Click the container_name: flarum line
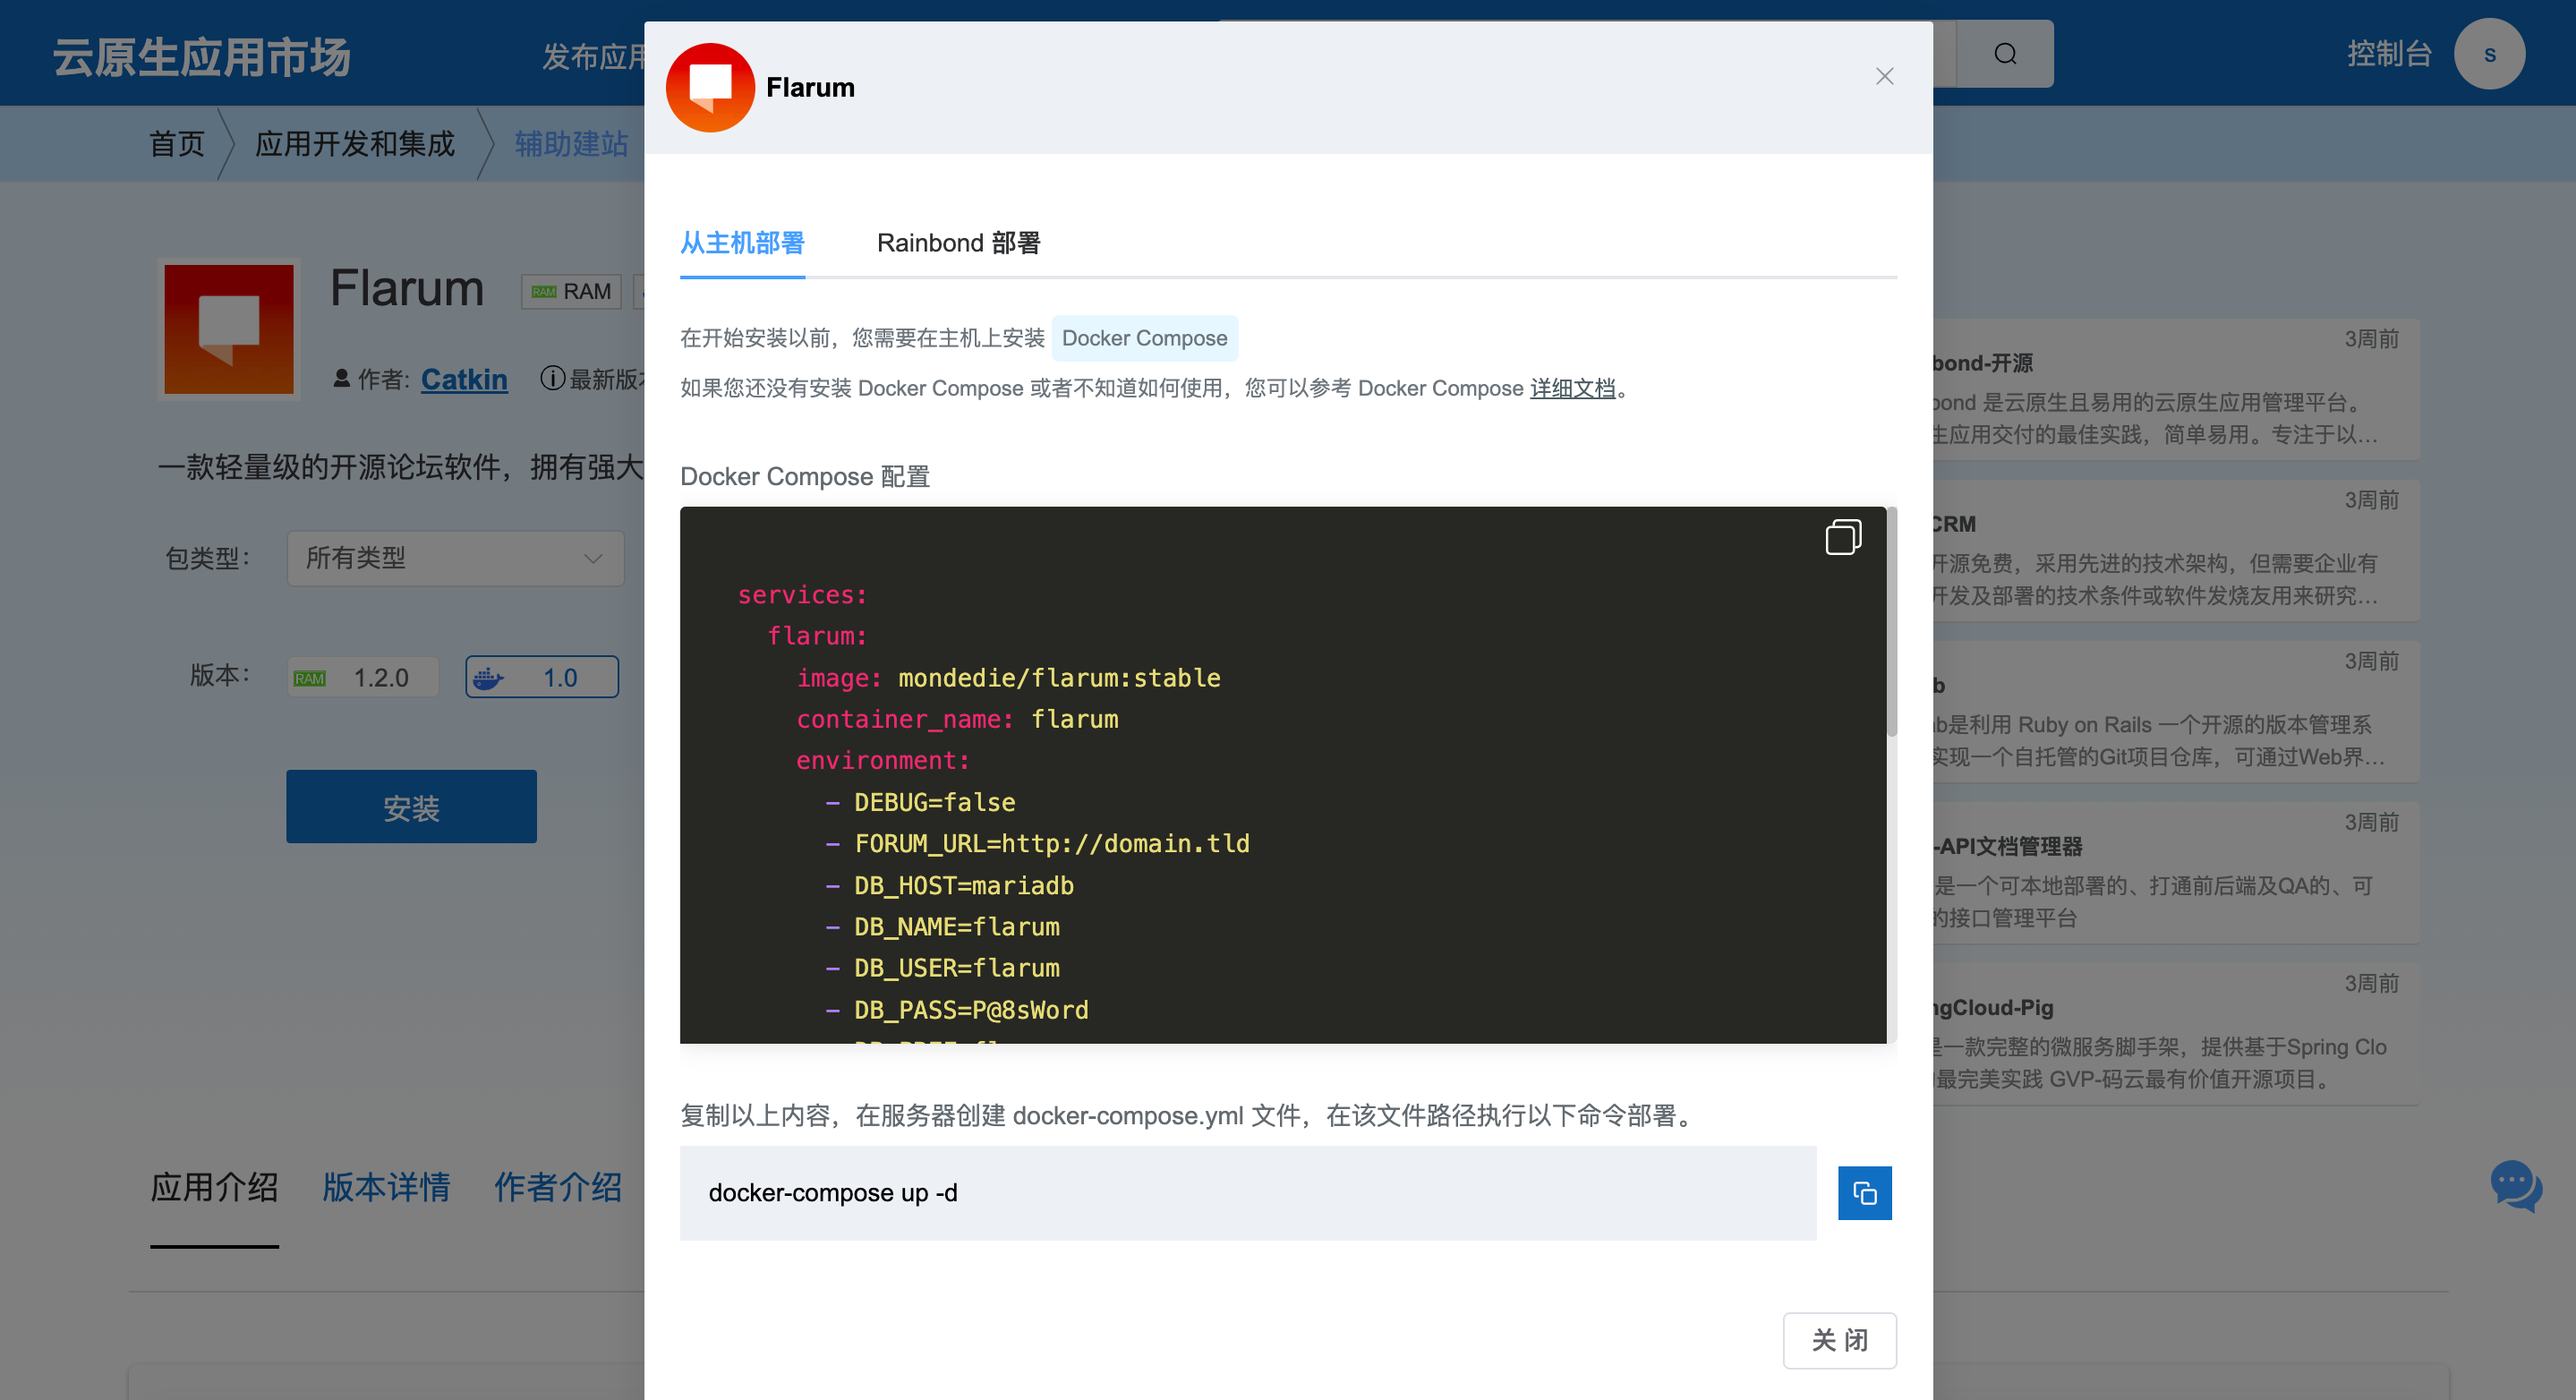 957,719
